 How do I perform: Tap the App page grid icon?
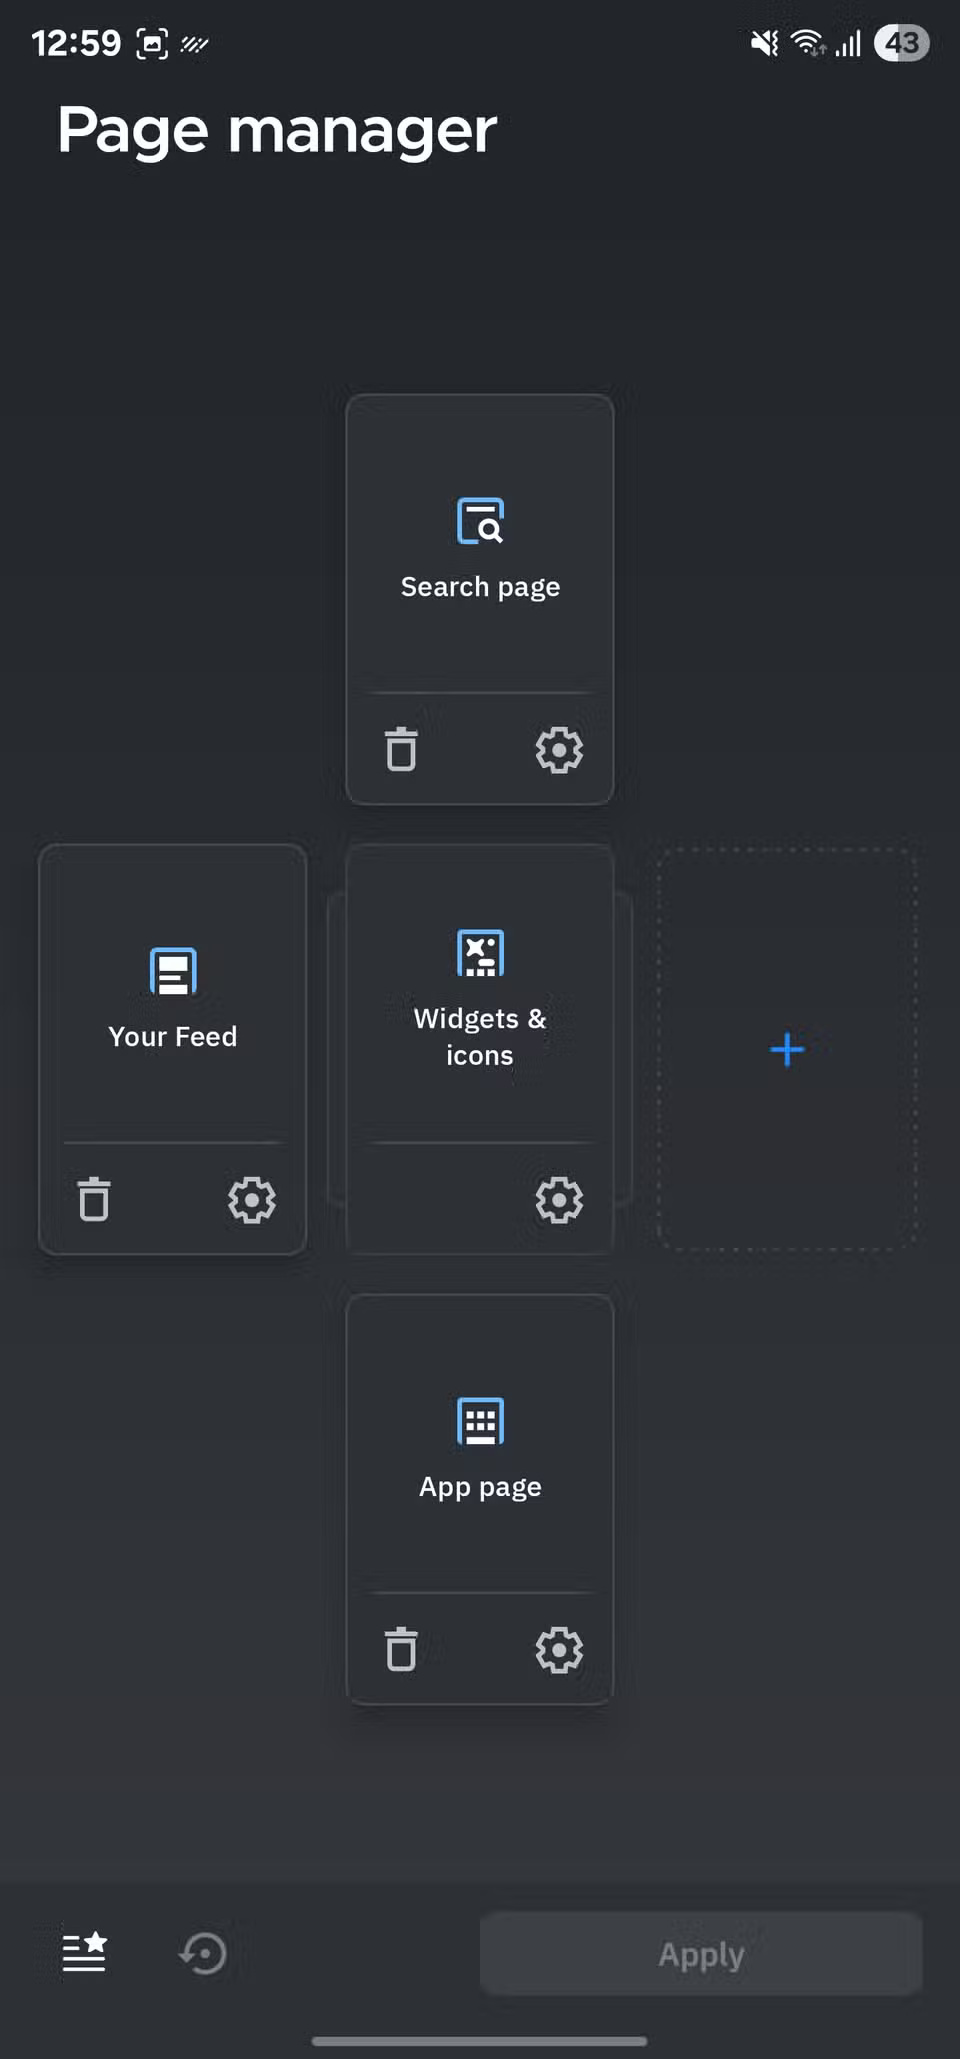tap(480, 1421)
